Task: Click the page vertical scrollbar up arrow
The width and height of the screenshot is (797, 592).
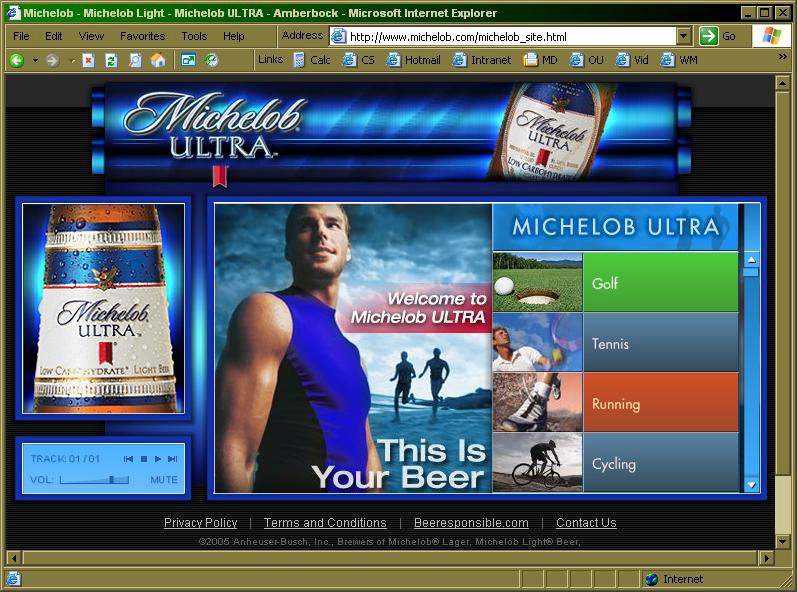Action: click(782, 82)
